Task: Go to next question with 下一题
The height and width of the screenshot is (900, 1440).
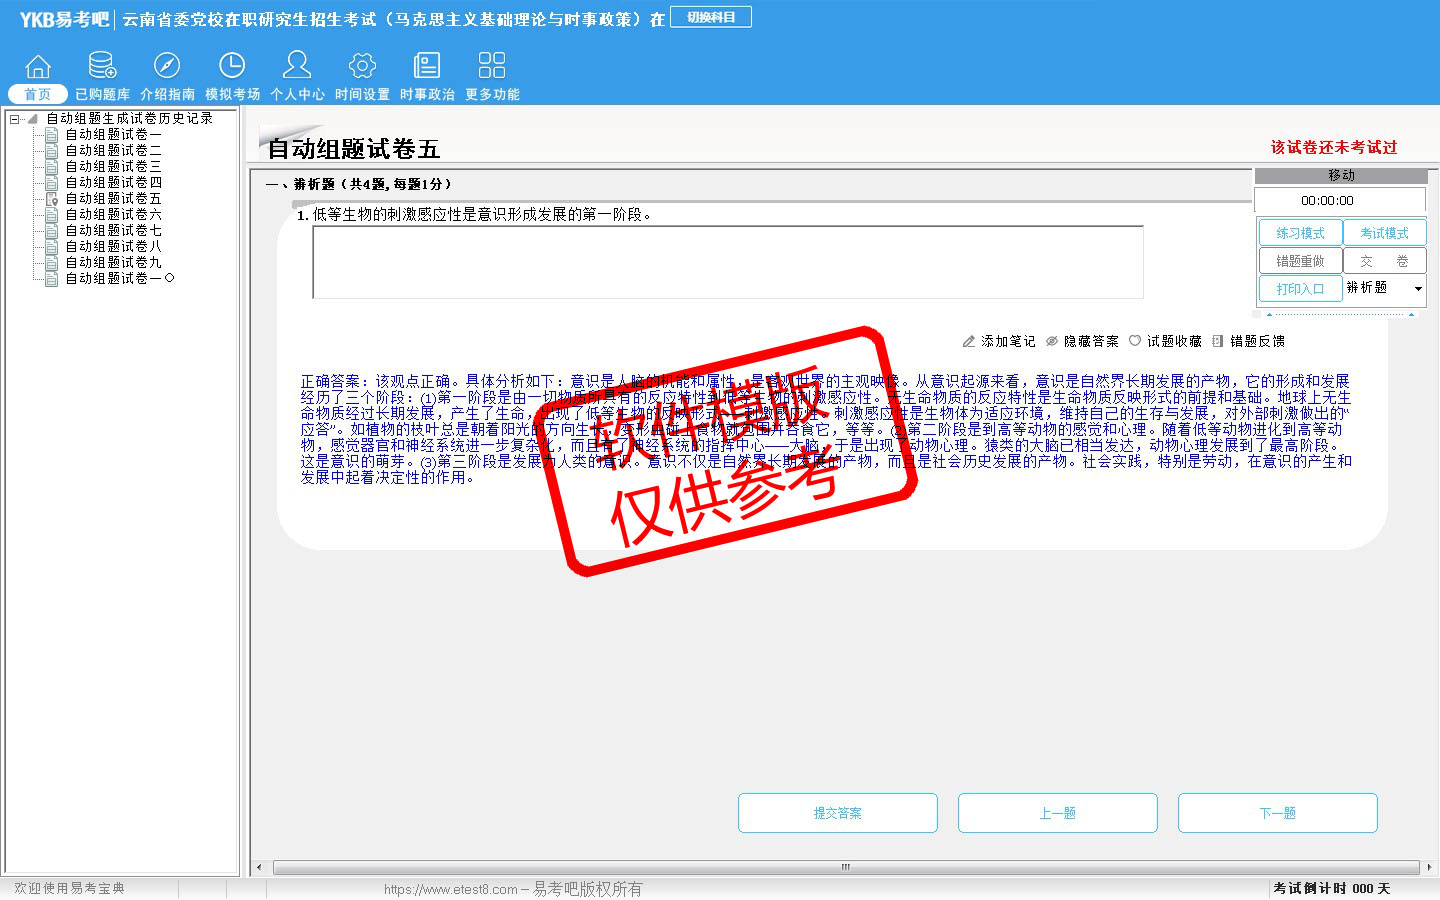Action: [1277, 813]
